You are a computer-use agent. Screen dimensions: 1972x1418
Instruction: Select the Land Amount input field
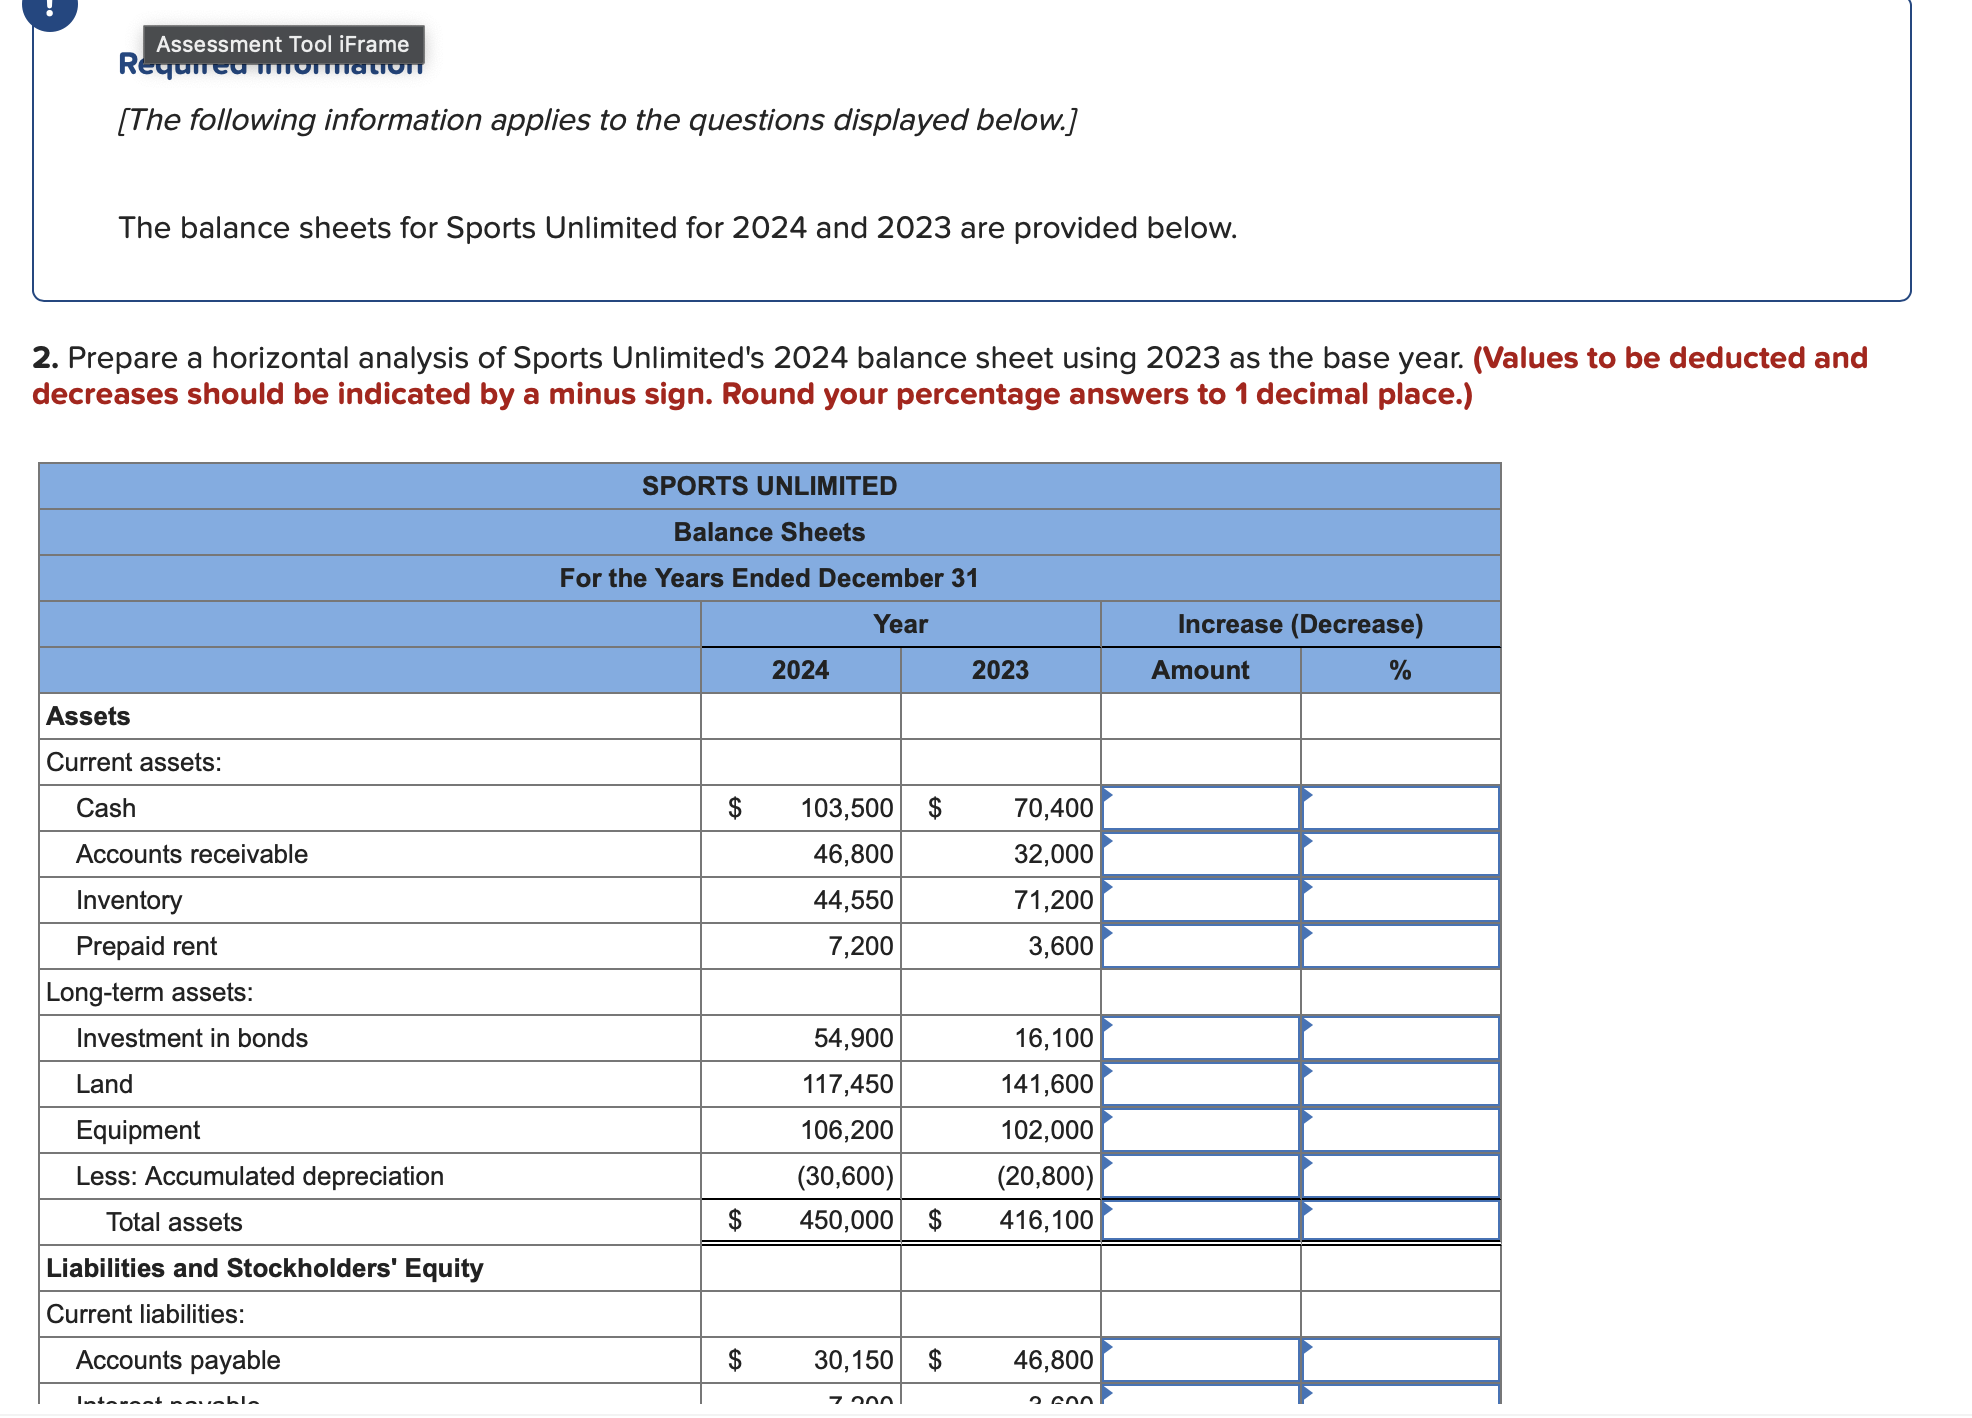(x=1199, y=1083)
